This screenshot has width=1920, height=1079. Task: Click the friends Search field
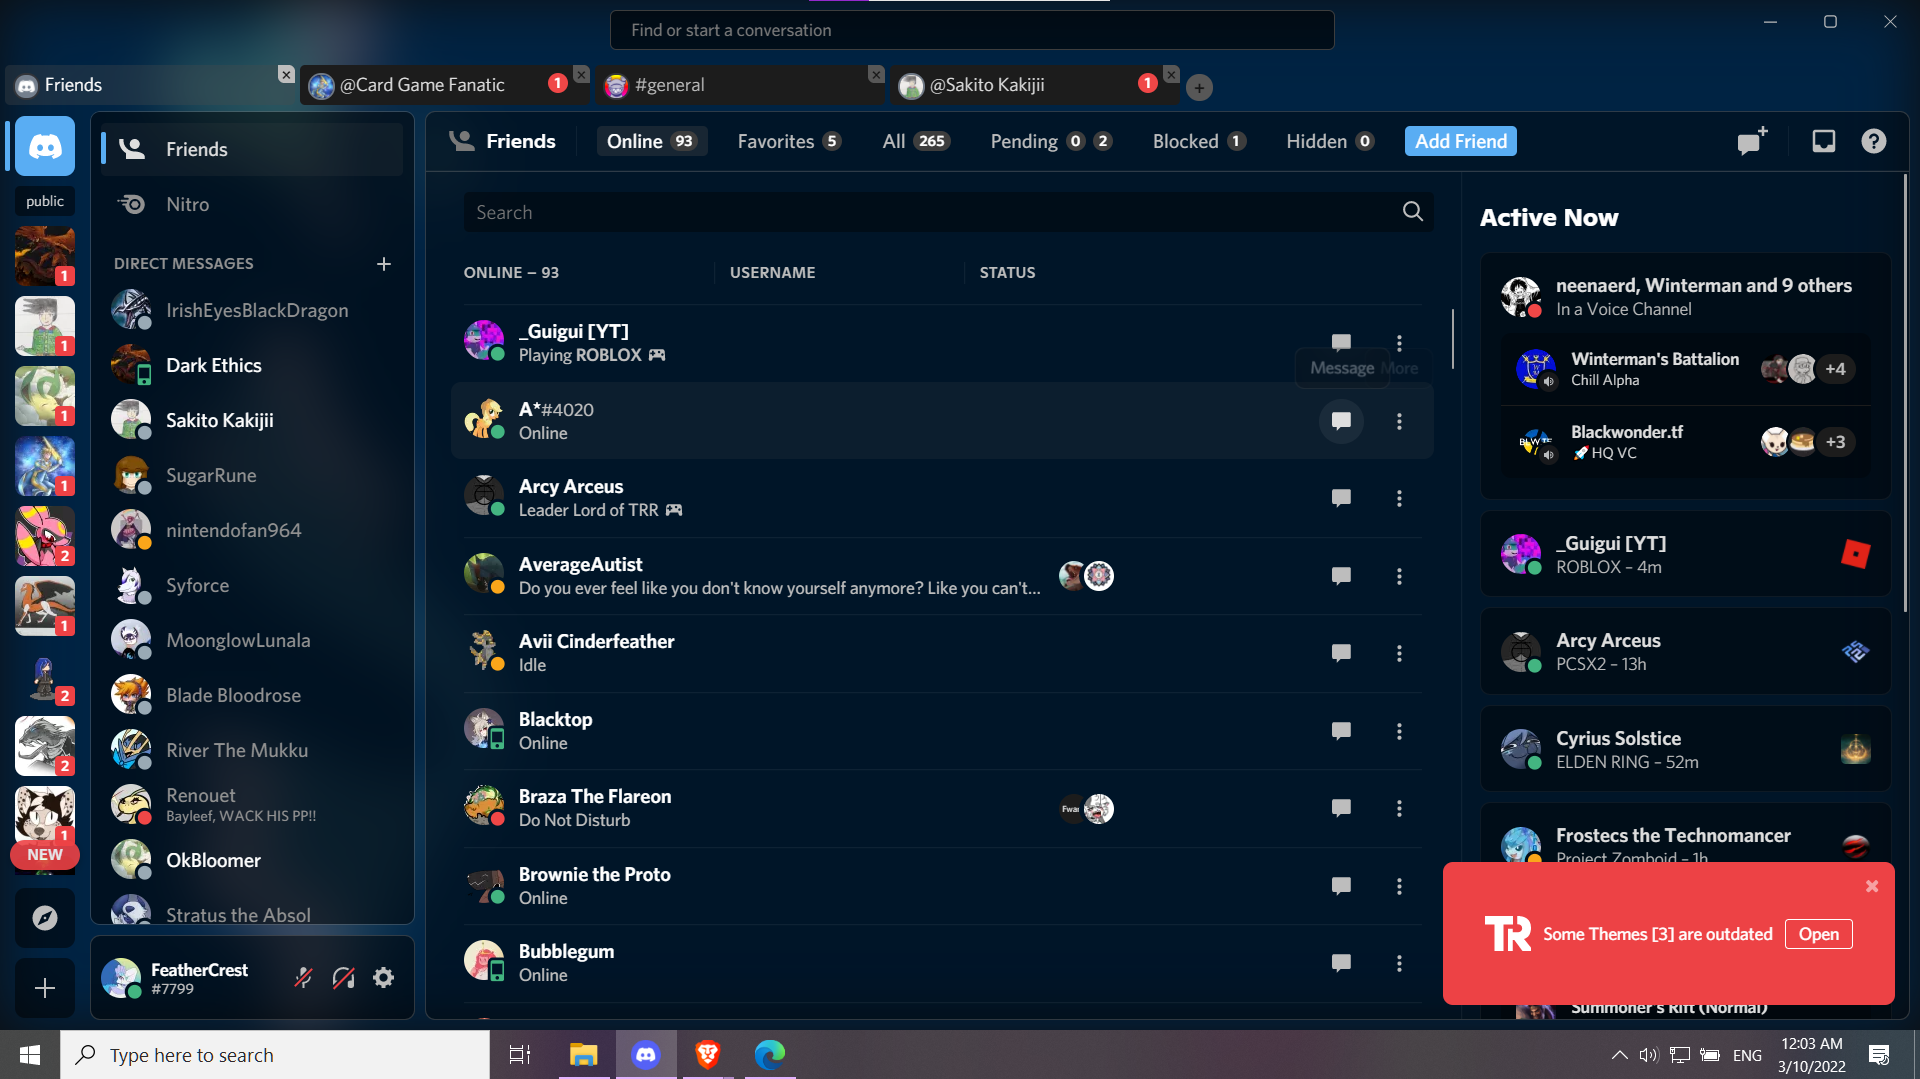point(940,211)
